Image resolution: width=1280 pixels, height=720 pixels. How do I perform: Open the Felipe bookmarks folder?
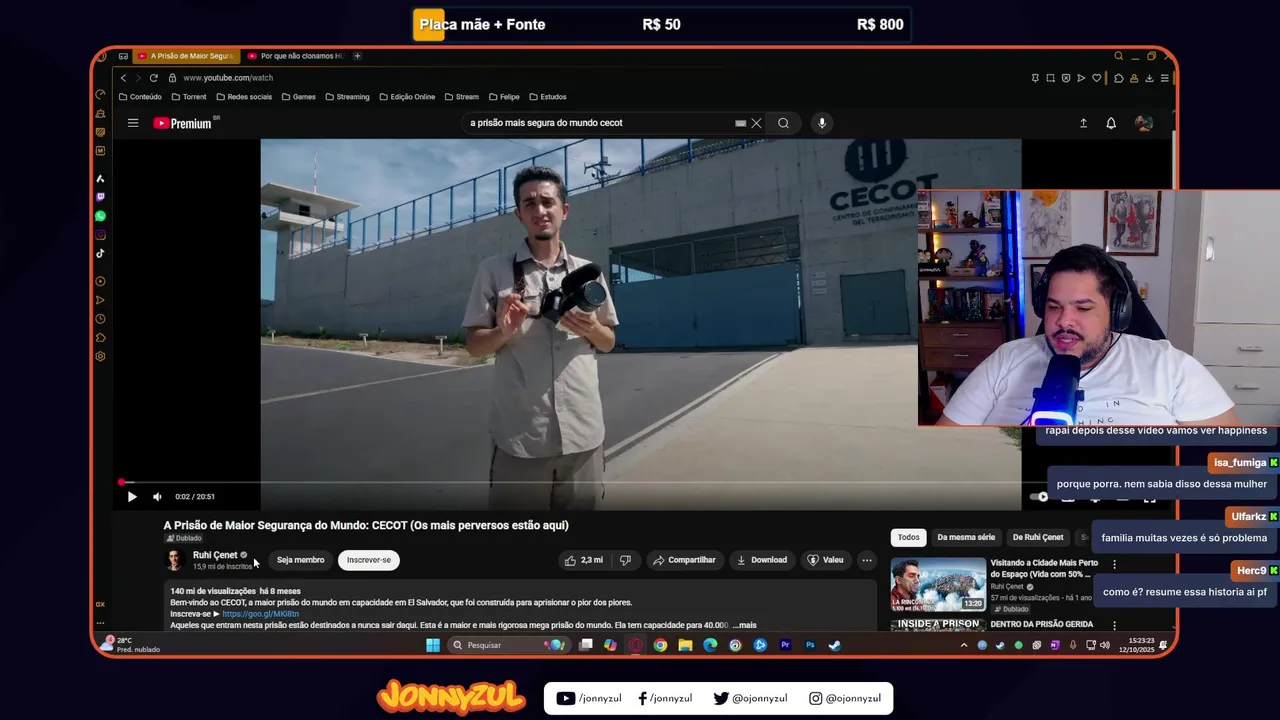point(504,97)
